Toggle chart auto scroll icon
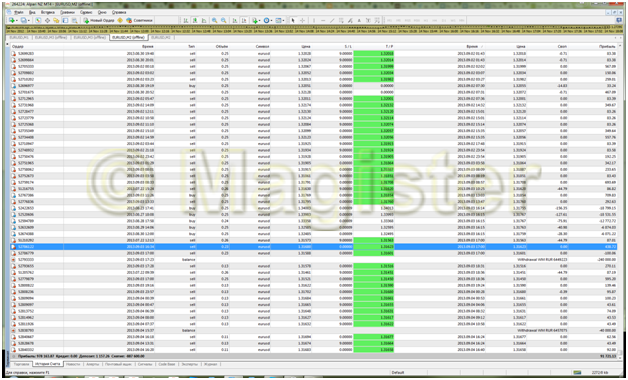 tap(235, 20)
